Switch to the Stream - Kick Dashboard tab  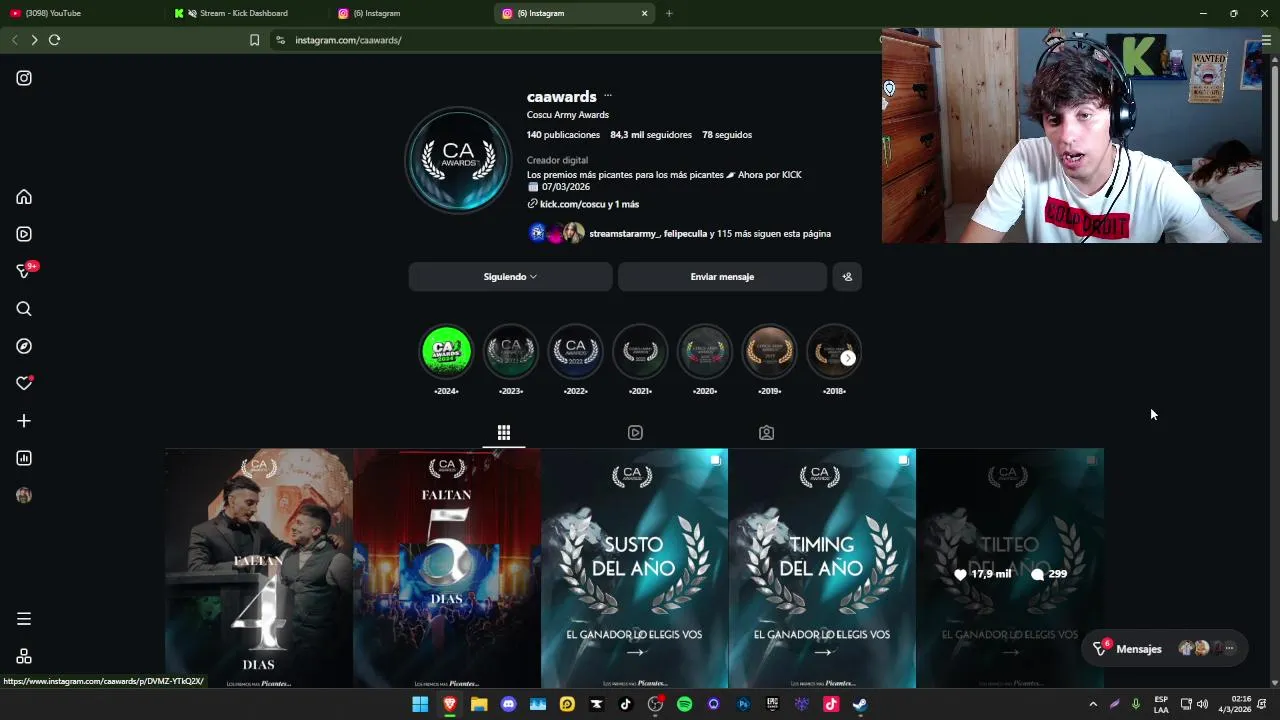245,13
